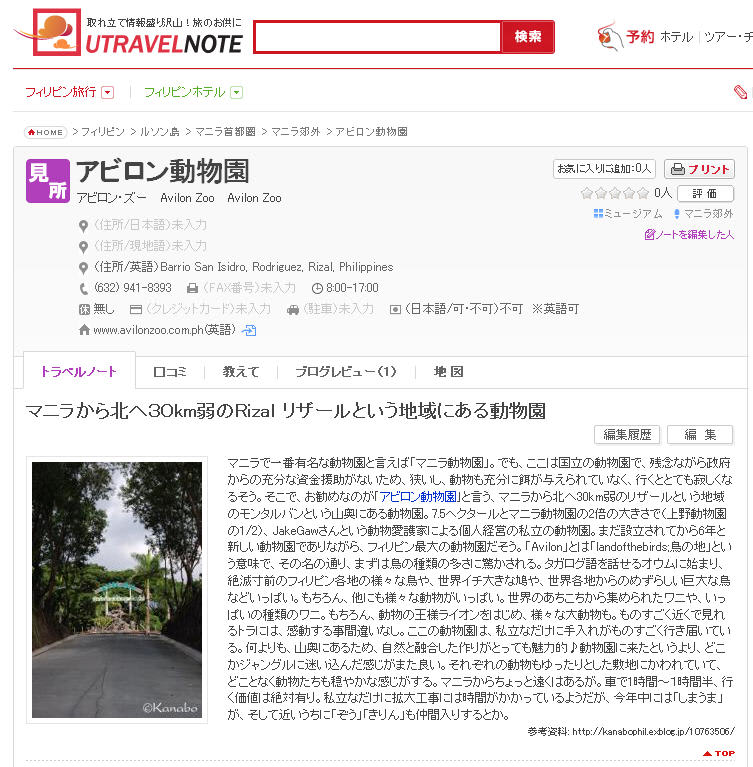
Task: Click the プリント print button
Action: tap(700, 169)
